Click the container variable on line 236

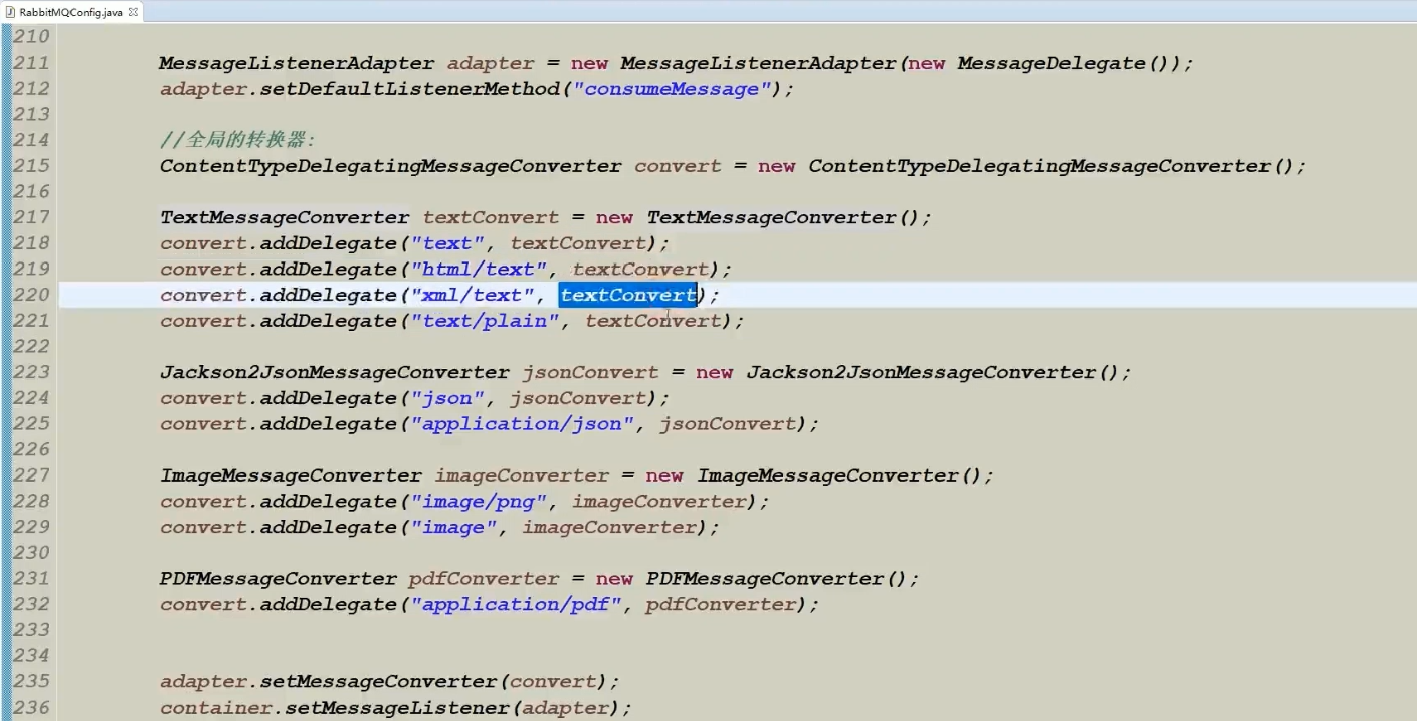(x=216, y=707)
